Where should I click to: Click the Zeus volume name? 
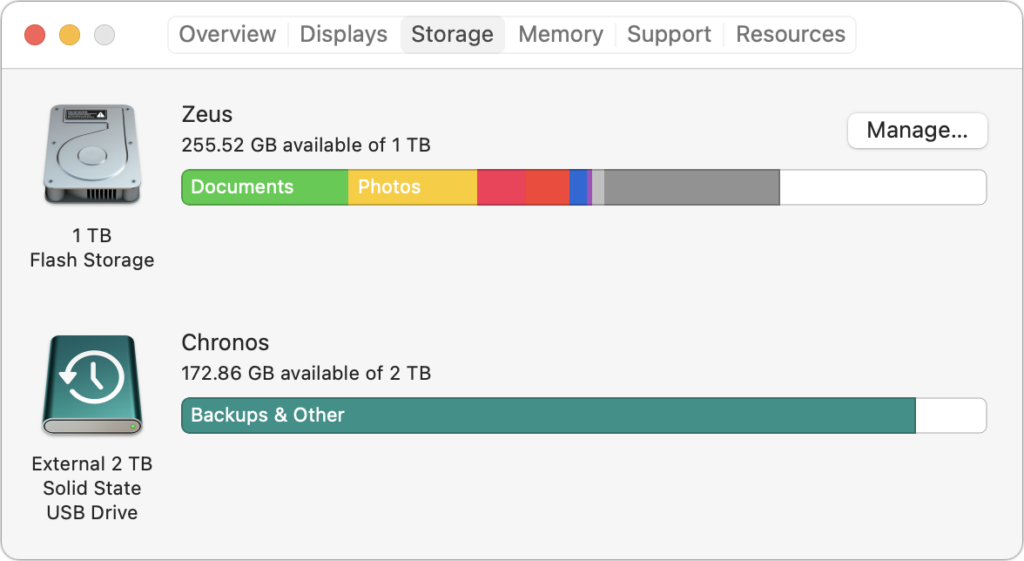pyautogui.click(x=207, y=115)
